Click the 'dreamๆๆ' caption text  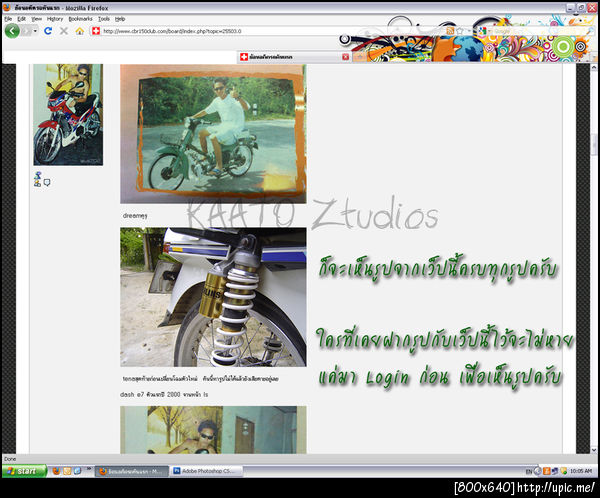[x=135, y=216]
